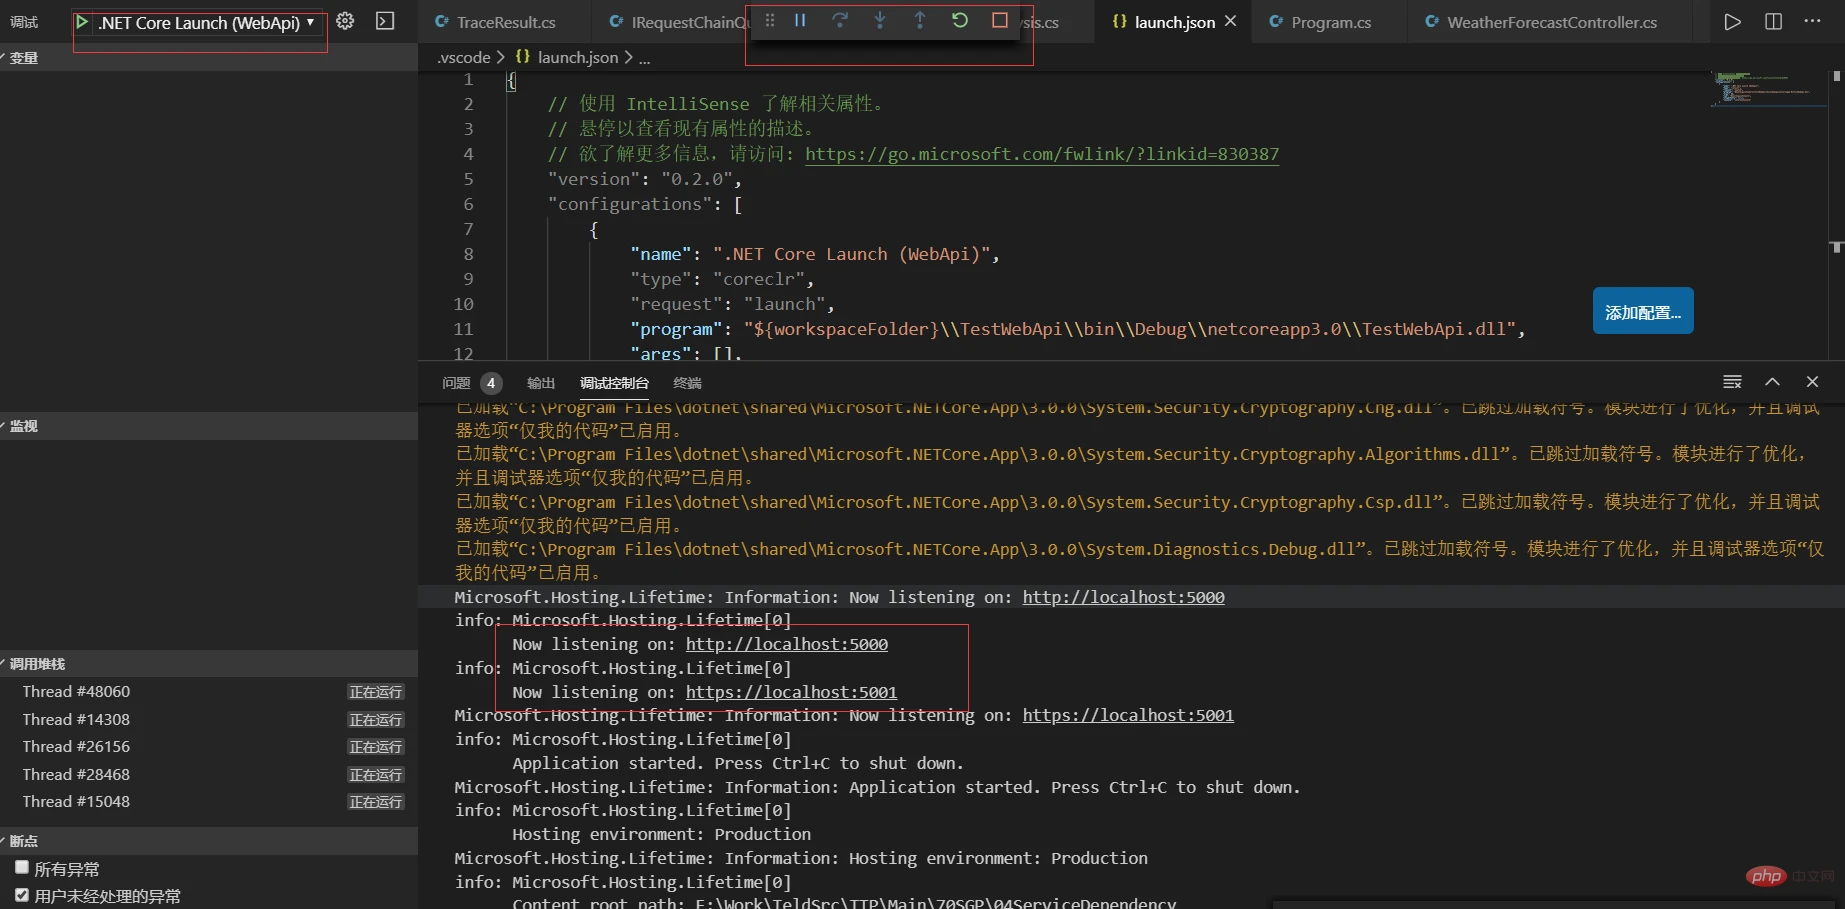The width and height of the screenshot is (1845, 909).
Task: Switch to the TraceResult.cs tab
Action: click(505, 22)
